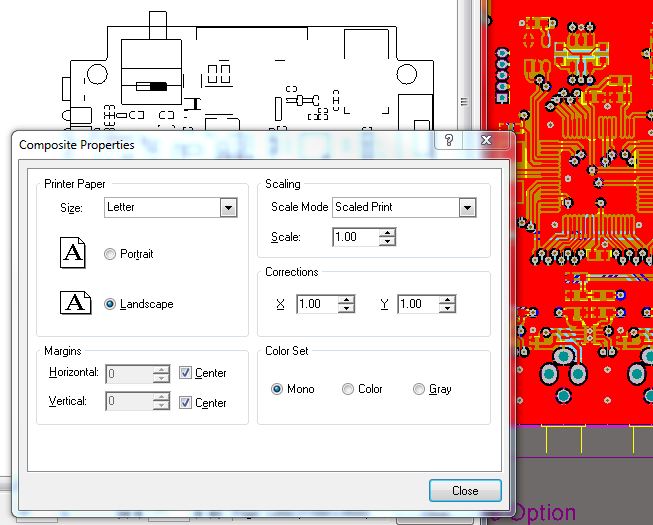The image size is (653, 525).
Task: Select the Landscape radio button
Action: click(110, 304)
